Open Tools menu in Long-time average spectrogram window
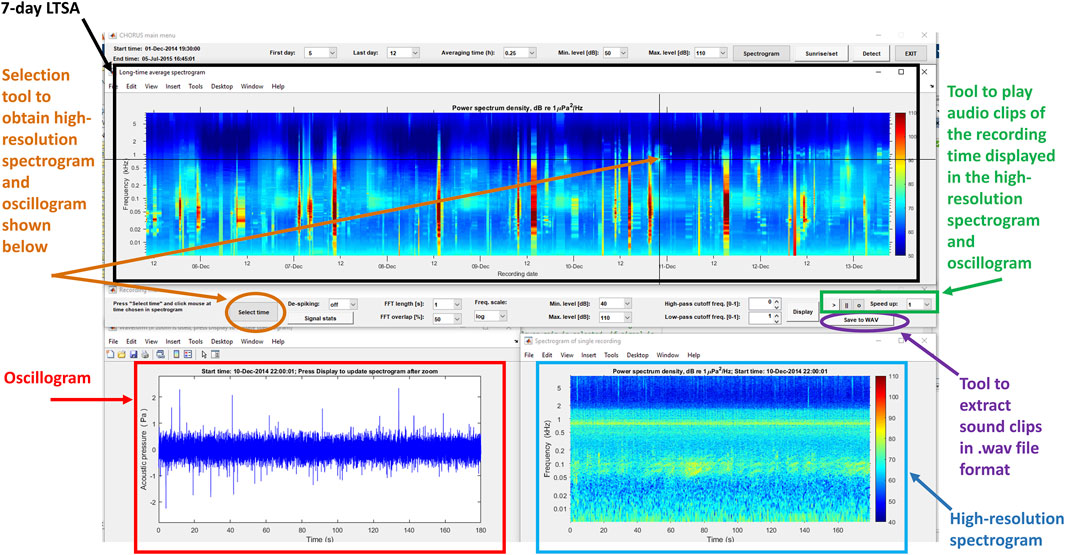The image size is (1065, 555). point(196,86)
